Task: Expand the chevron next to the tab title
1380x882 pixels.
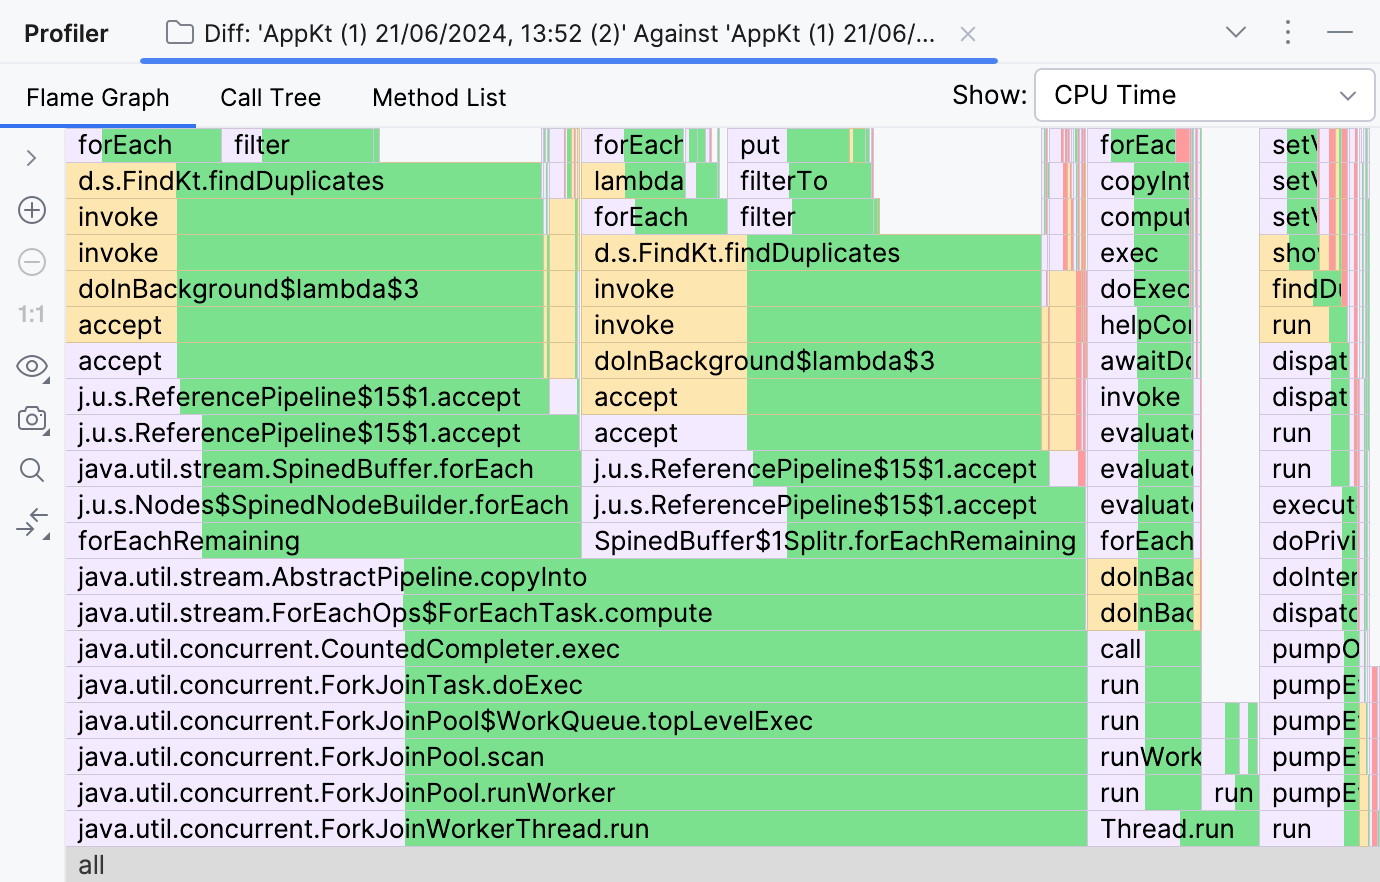Action: point(1236,32)
